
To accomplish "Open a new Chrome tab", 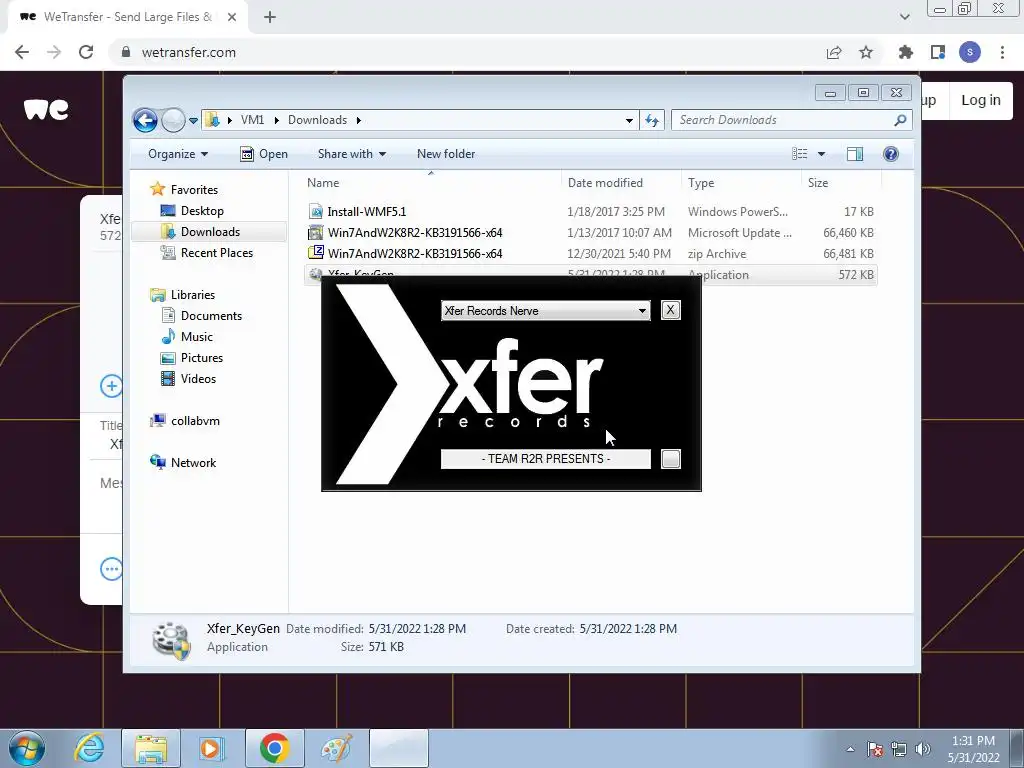I will coord(270,17).
